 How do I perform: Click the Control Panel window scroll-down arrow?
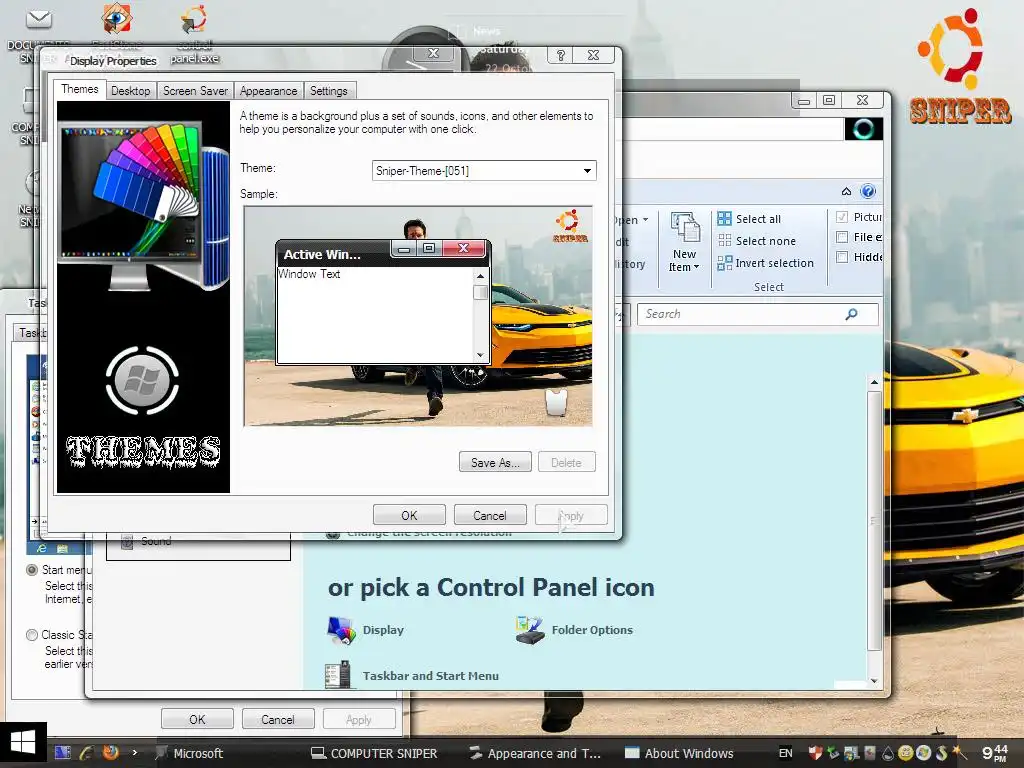click(874, 681)
